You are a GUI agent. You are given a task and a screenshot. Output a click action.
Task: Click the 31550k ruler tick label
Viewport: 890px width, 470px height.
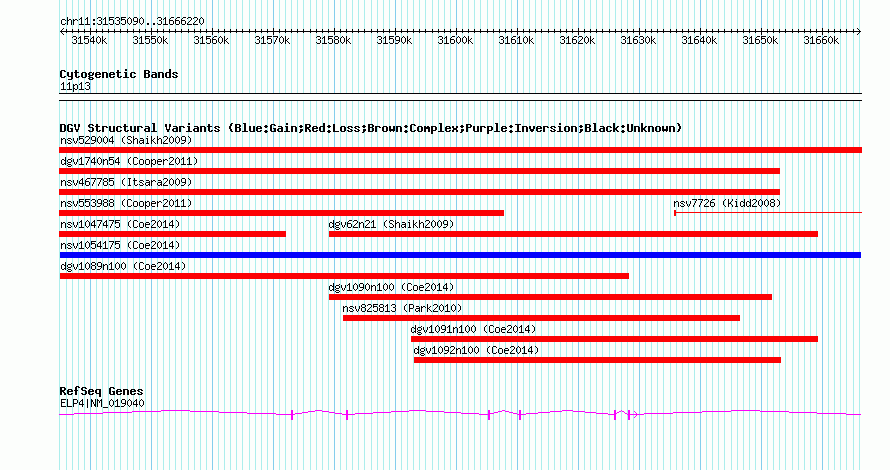pyautogui.click(x=150, y=40)
